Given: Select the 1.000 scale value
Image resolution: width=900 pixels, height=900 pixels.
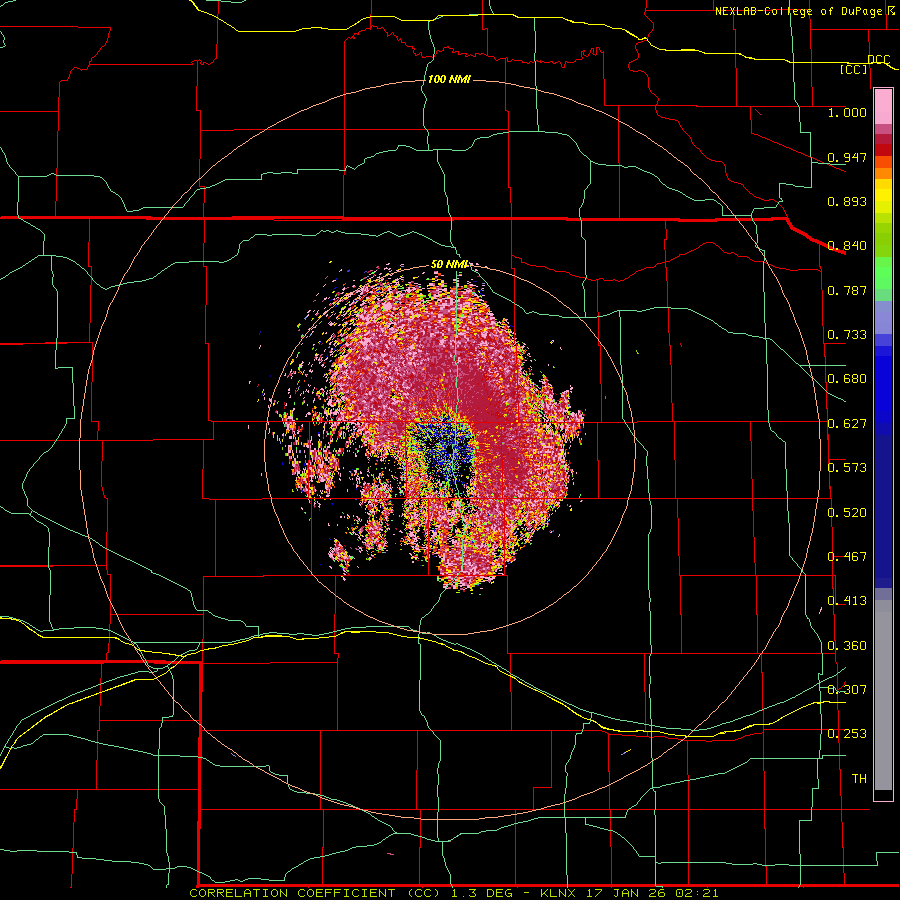Looking at the screenshot, I should 847,113.
